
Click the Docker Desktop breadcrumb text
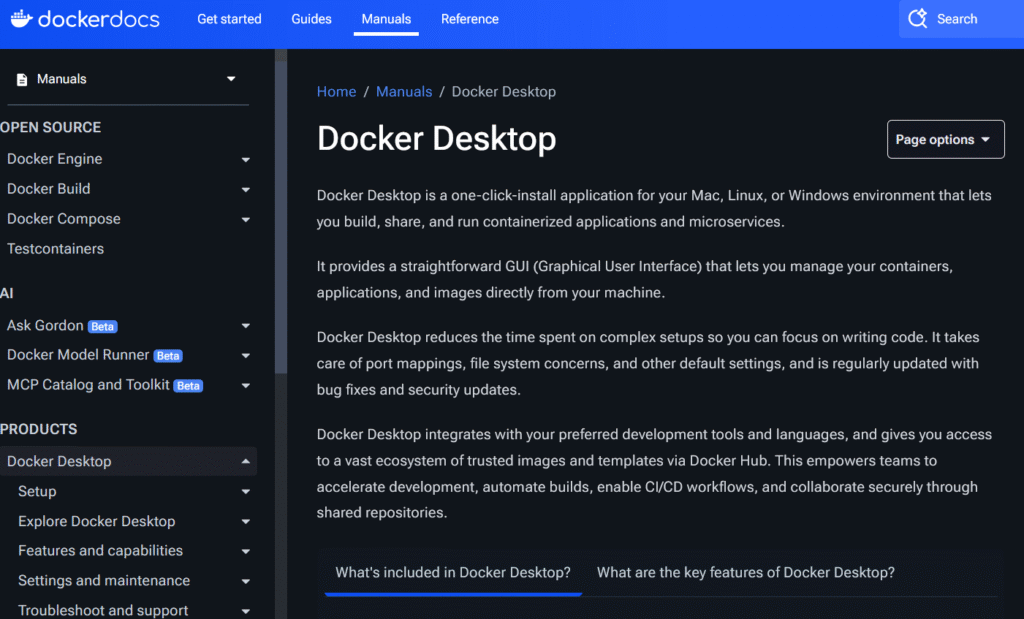pos(504,91)
